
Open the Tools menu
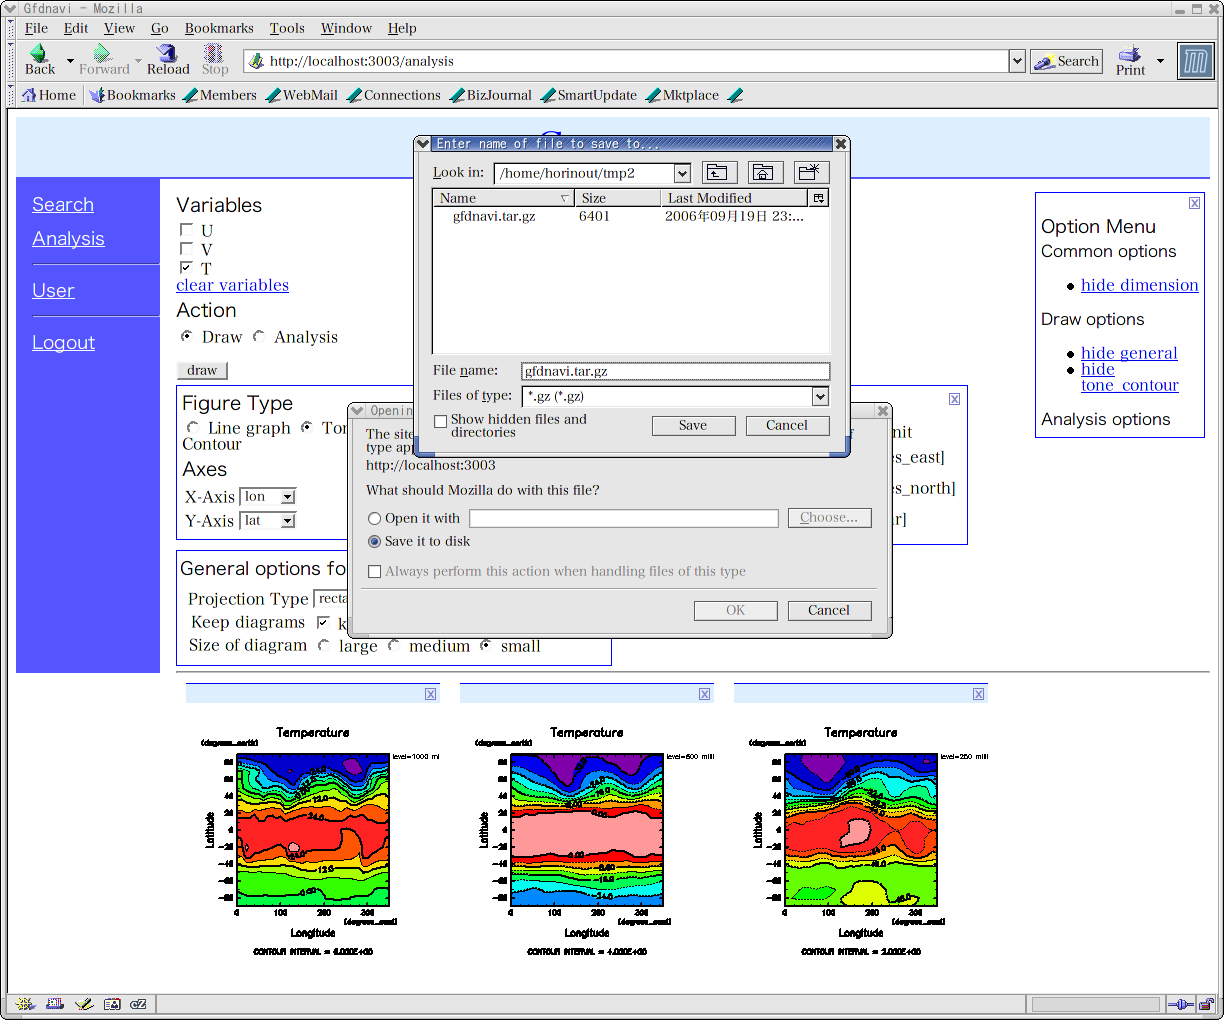click(x=287, y=28)
